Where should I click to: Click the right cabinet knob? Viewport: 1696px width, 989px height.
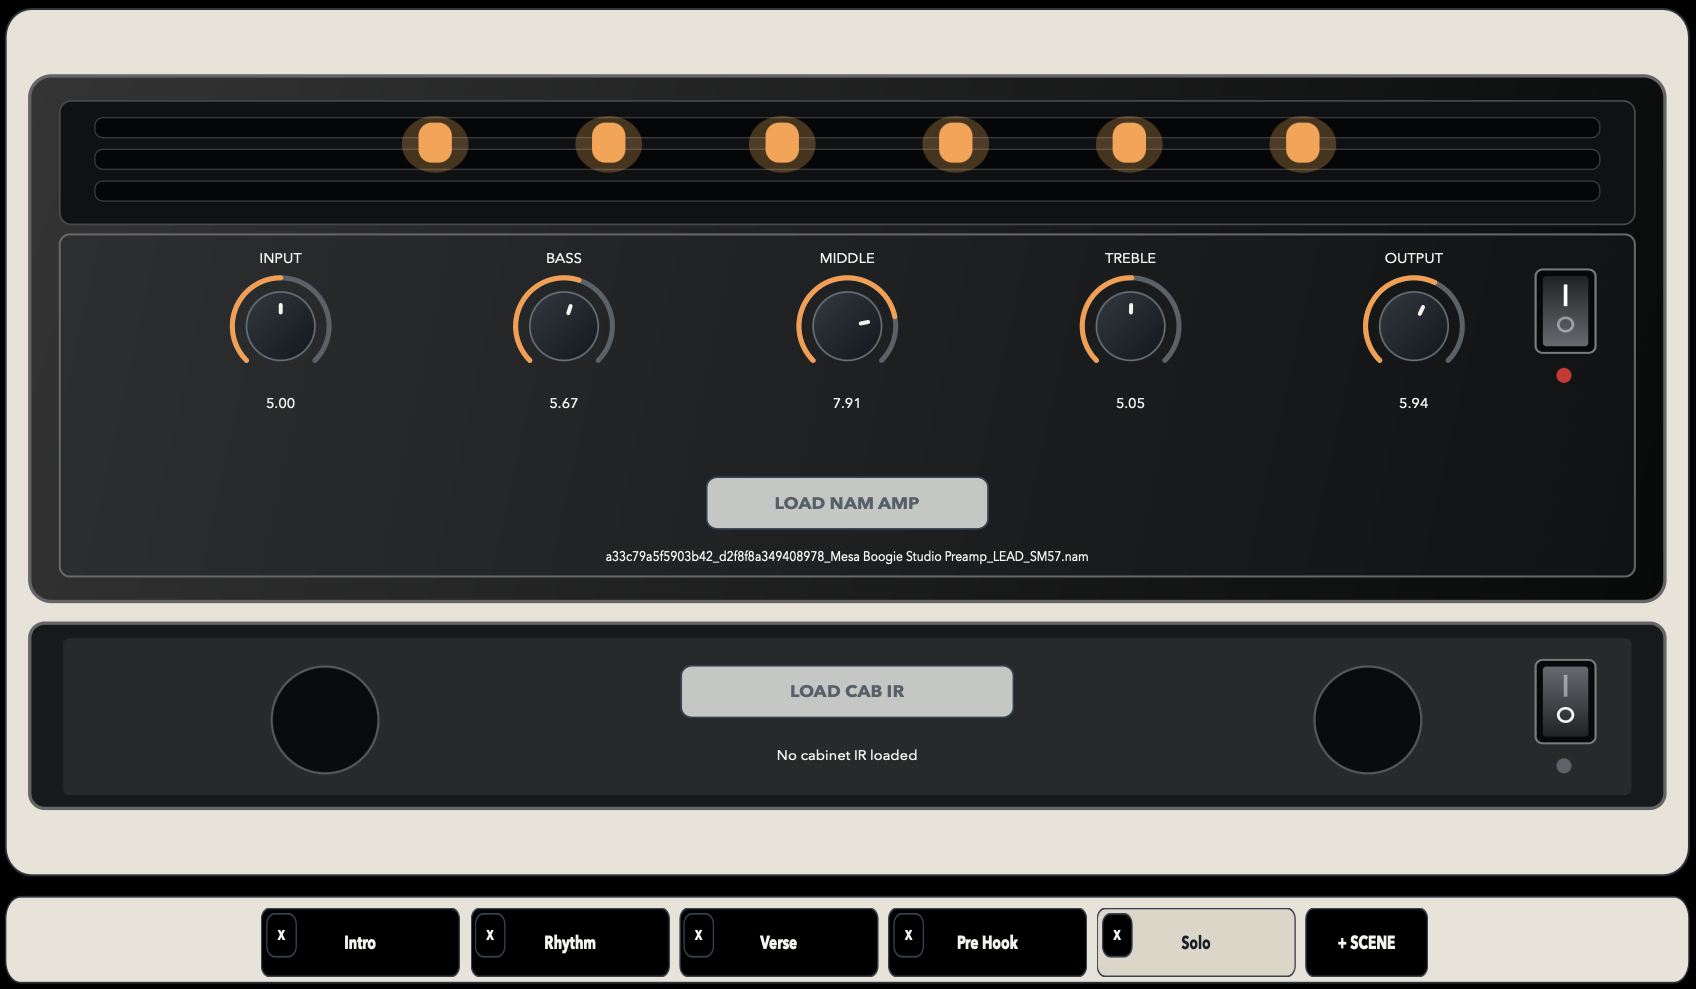tap(1367, 720)
